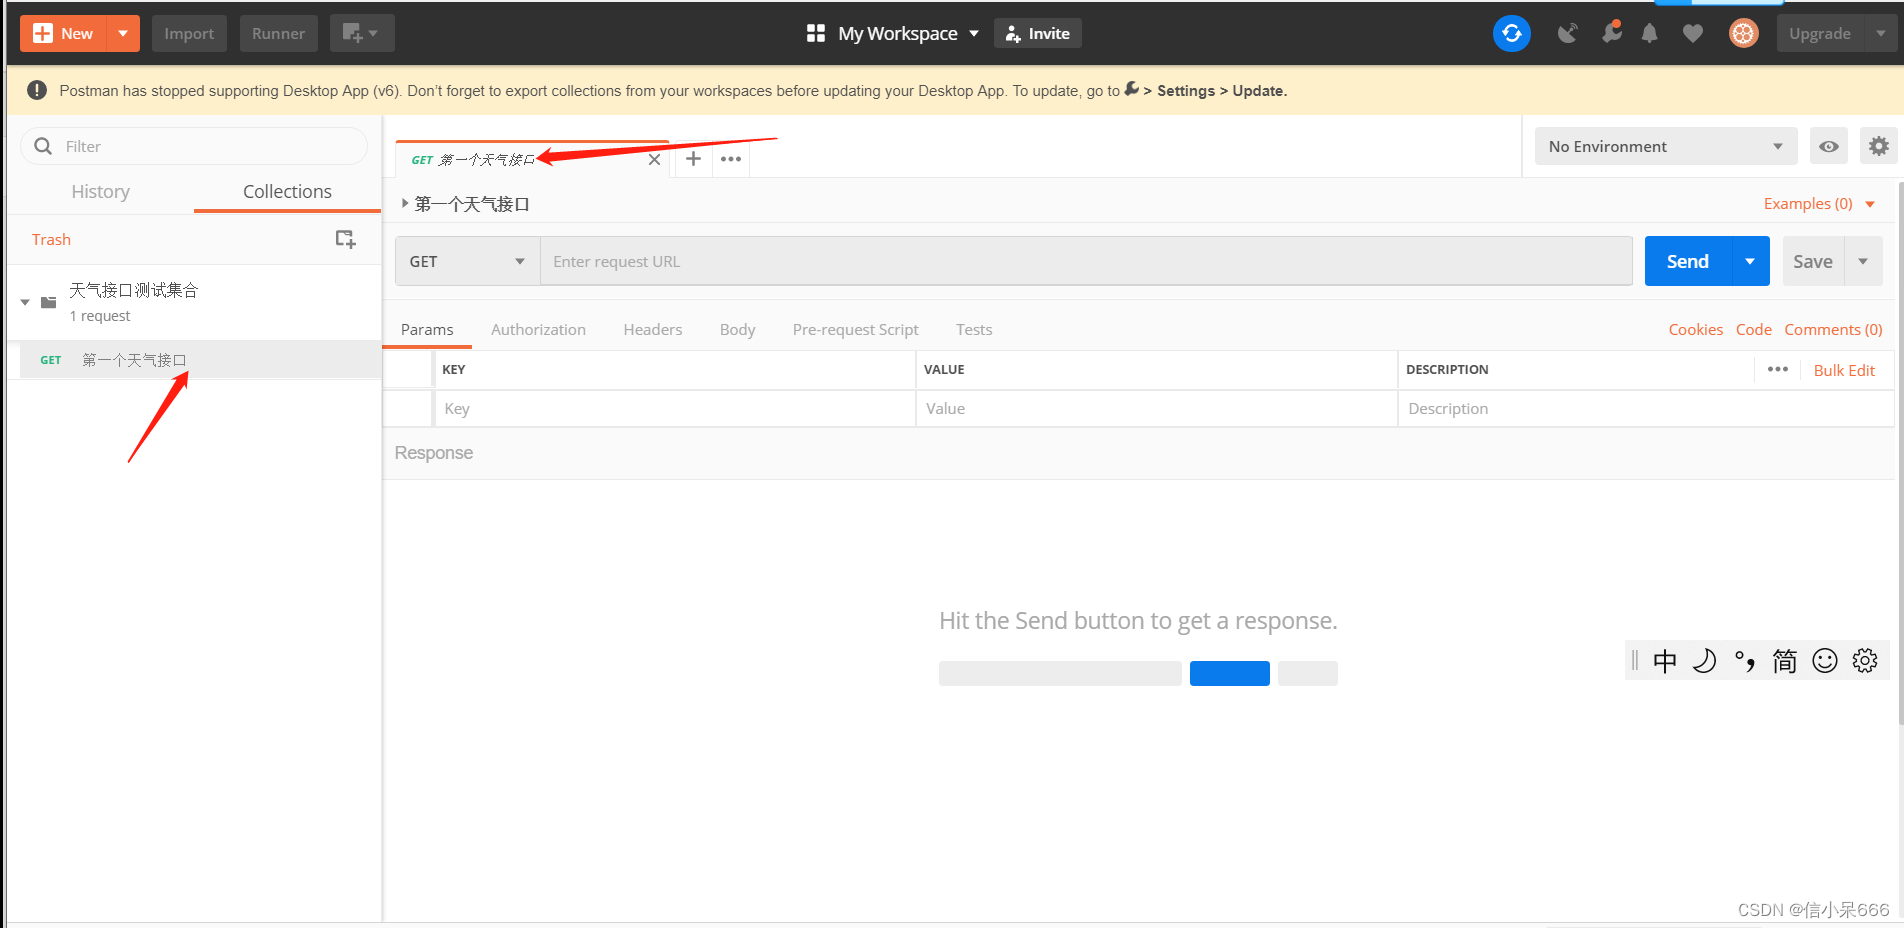1904x928 pixels.
Task: Select the Params tab
Action: point(427,329)
